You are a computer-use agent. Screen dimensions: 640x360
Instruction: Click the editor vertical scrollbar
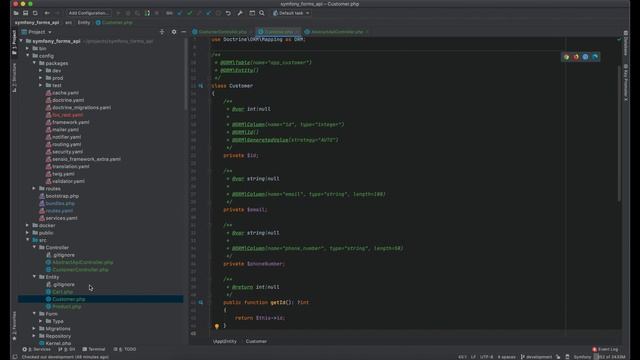[619, 133]
